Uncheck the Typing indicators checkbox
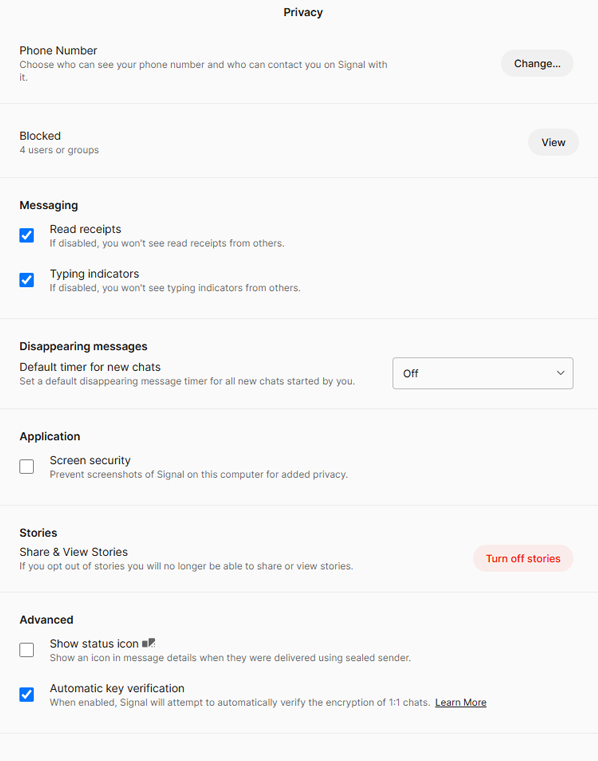 (27, 280)
